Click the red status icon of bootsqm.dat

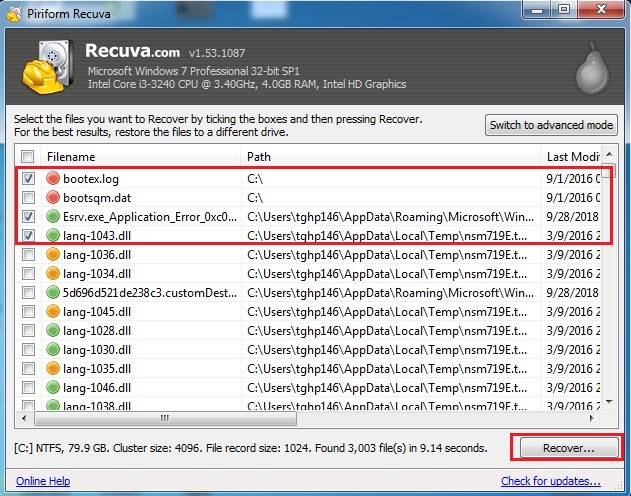click(x=53, y=198)
